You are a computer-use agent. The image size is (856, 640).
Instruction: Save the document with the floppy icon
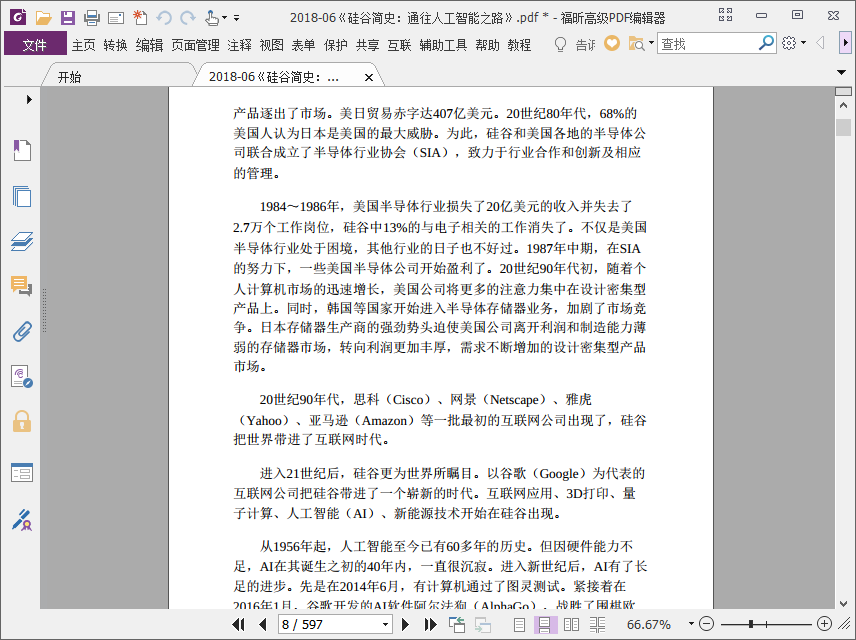click(x=68, y=17)
